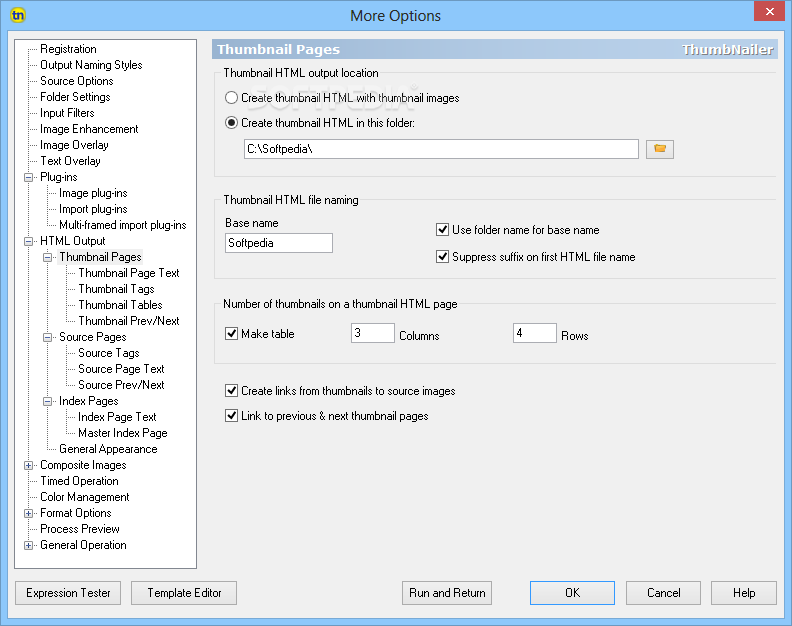Select Thumbnail Page Text item

point(129,273)
